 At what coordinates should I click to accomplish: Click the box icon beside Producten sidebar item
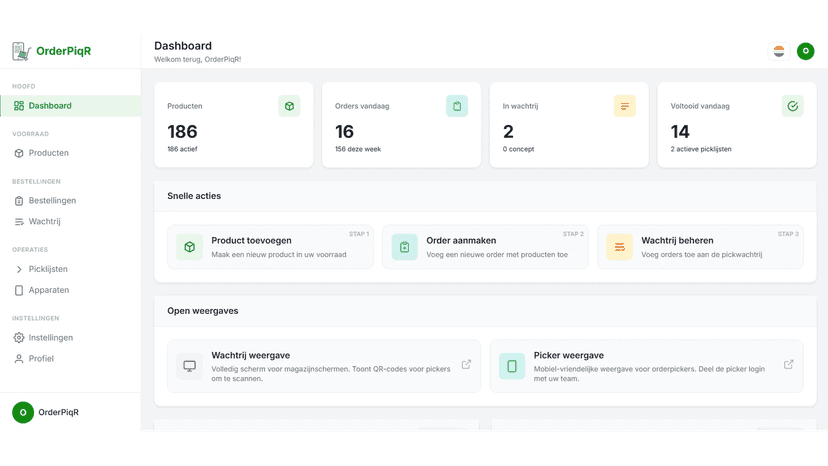click(x=19, y=153)
